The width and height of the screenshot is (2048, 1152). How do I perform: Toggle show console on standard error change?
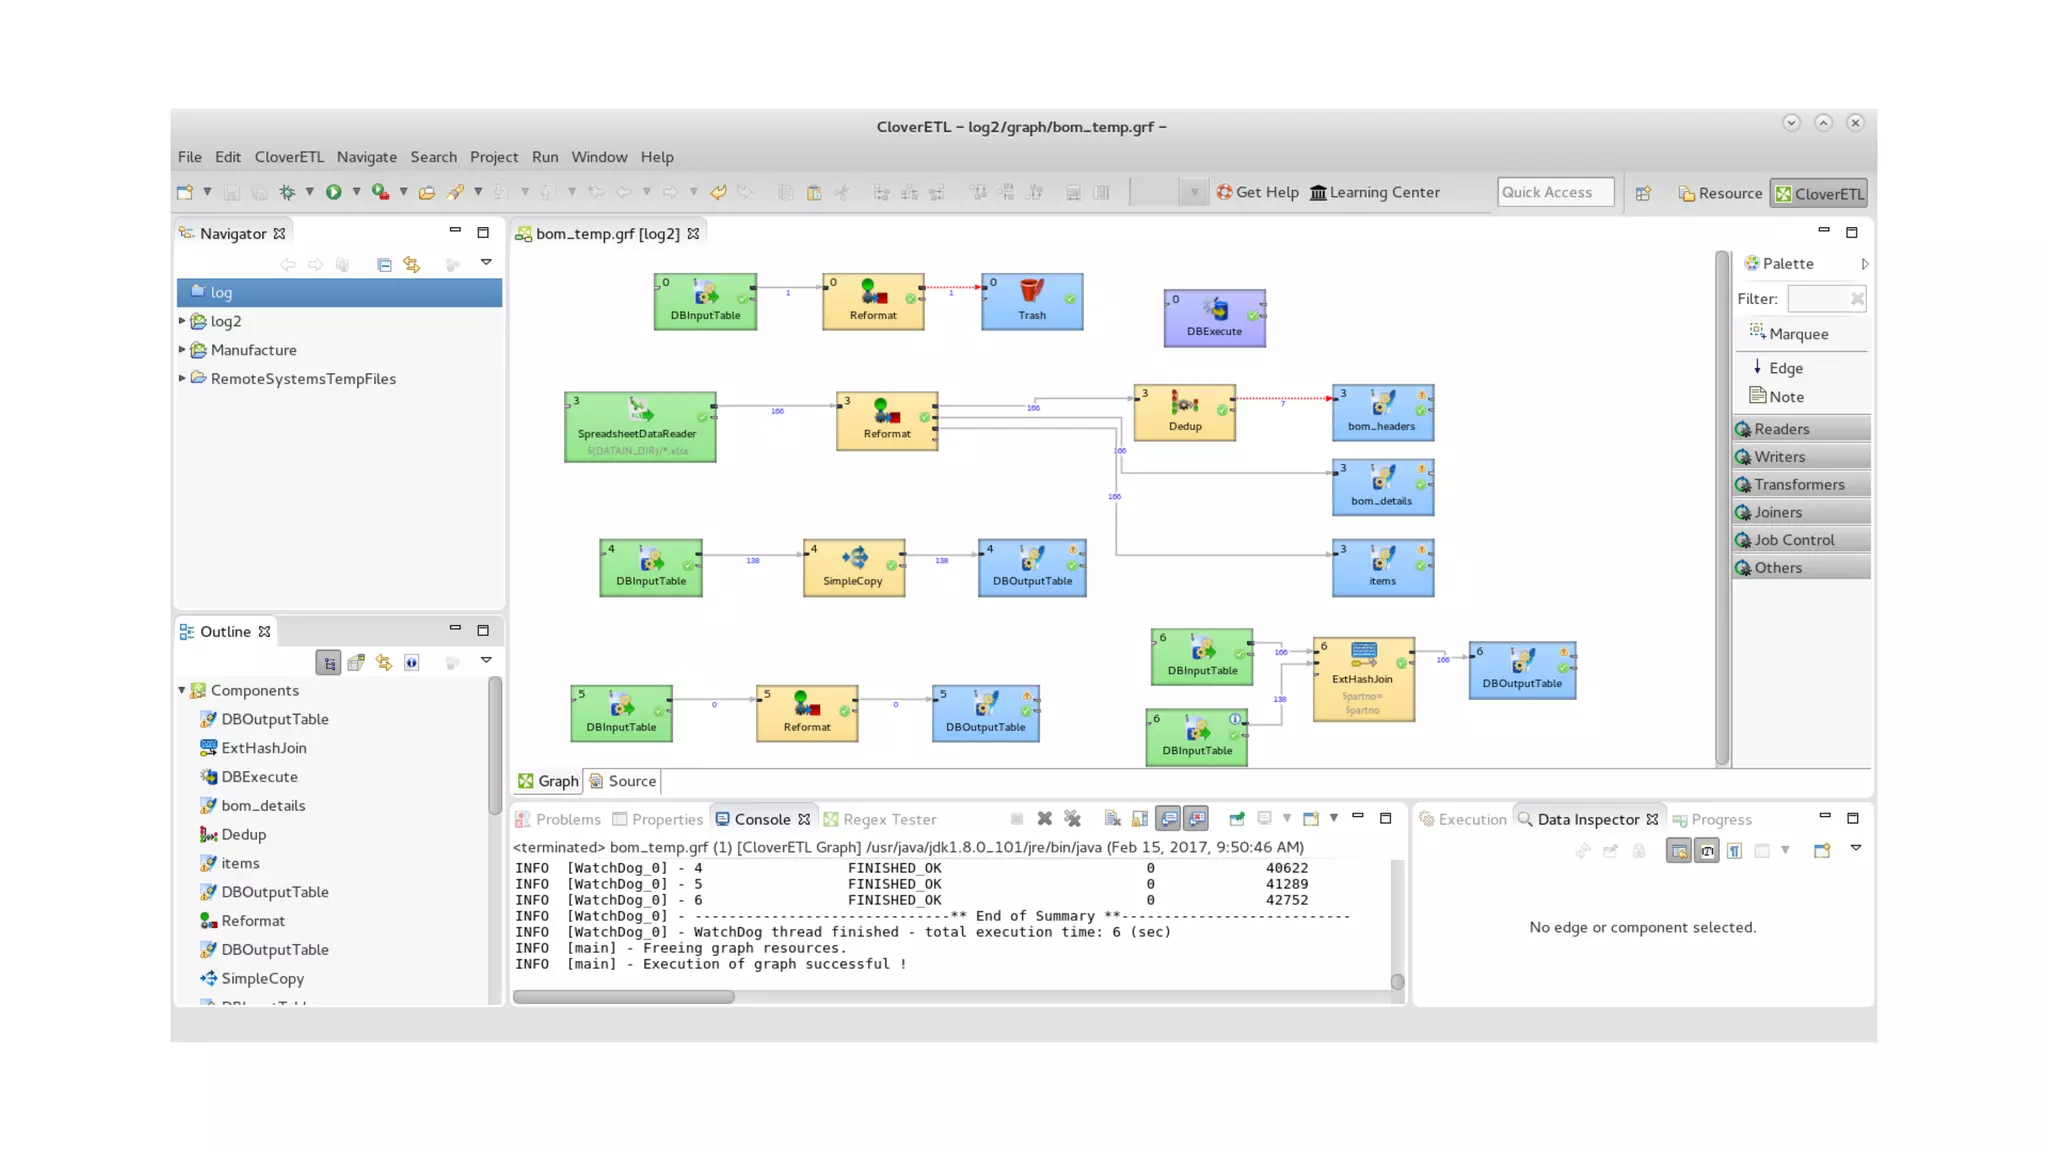tap(1196, 819)
